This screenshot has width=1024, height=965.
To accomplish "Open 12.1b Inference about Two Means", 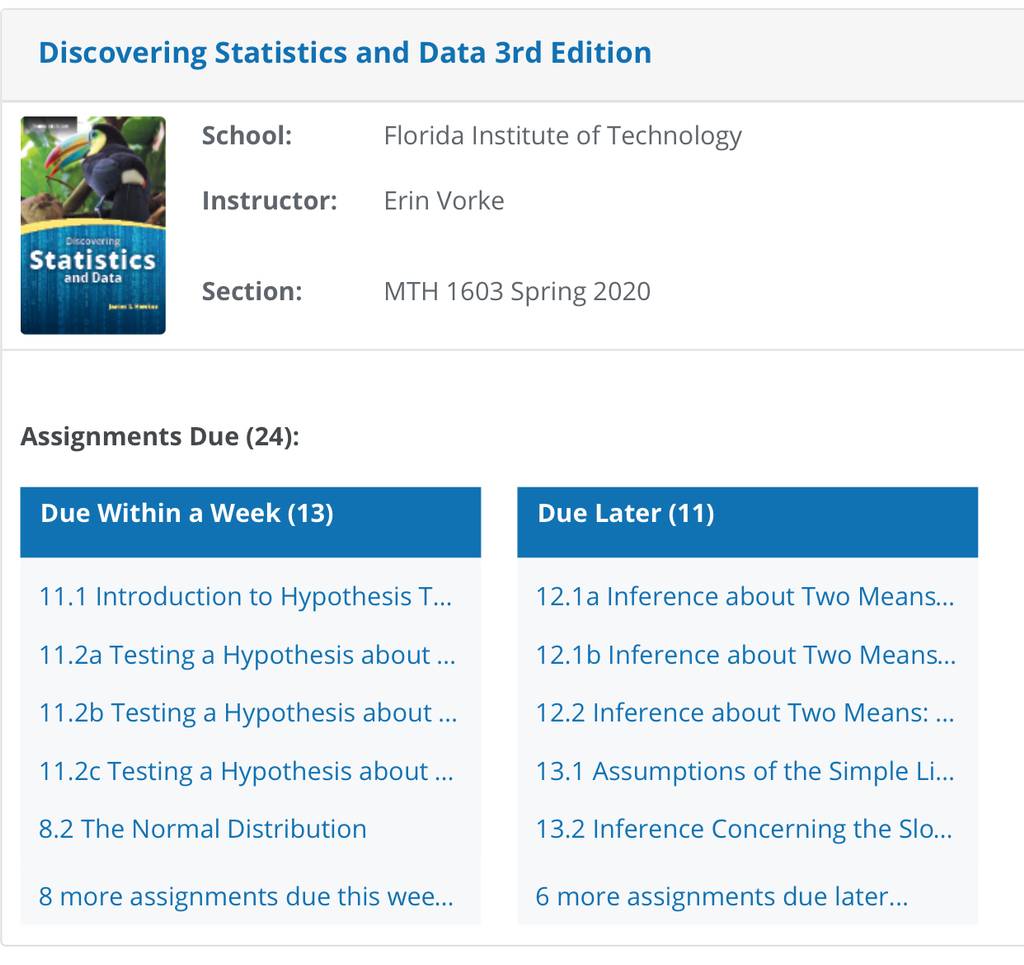I will point(746,655).
